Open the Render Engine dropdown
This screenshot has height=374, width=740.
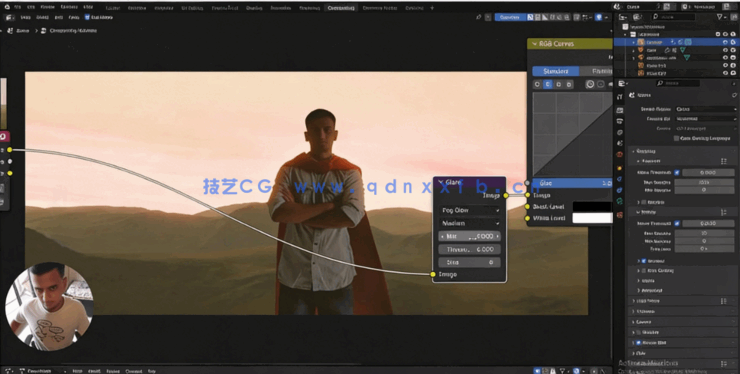[x=706, y=109]
